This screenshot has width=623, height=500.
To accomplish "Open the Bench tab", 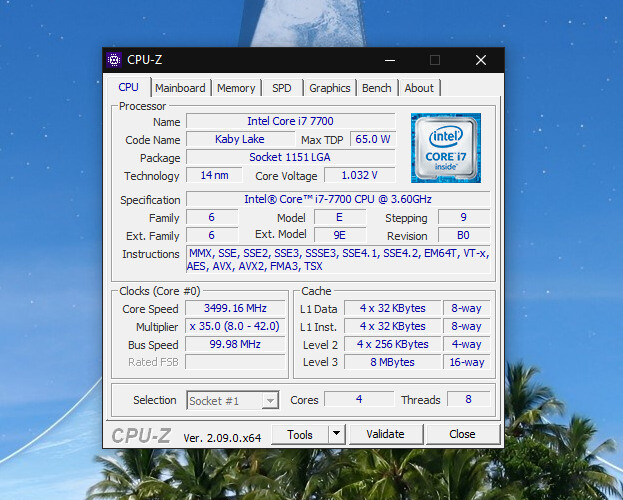I will (377, 88).
